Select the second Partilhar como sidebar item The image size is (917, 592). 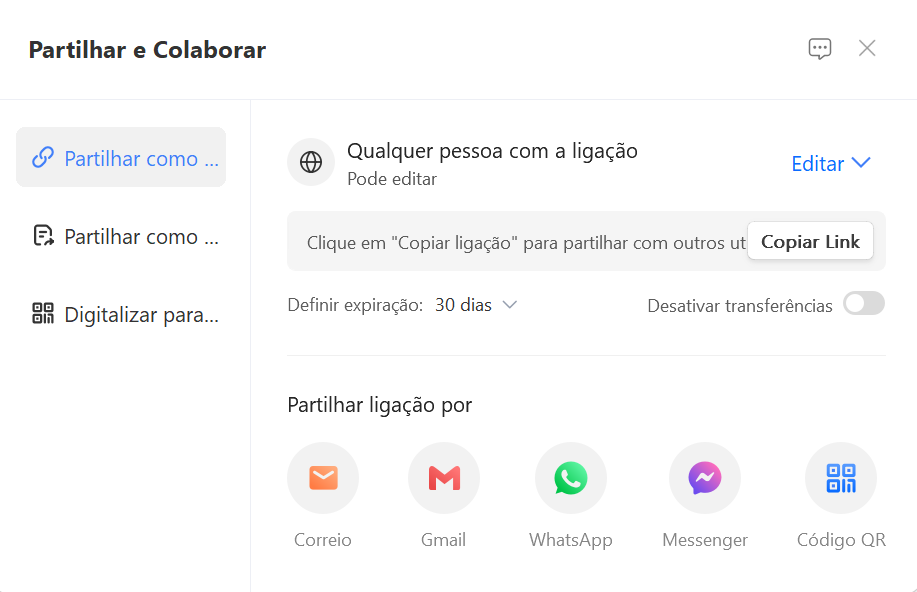tap(120, 236)
